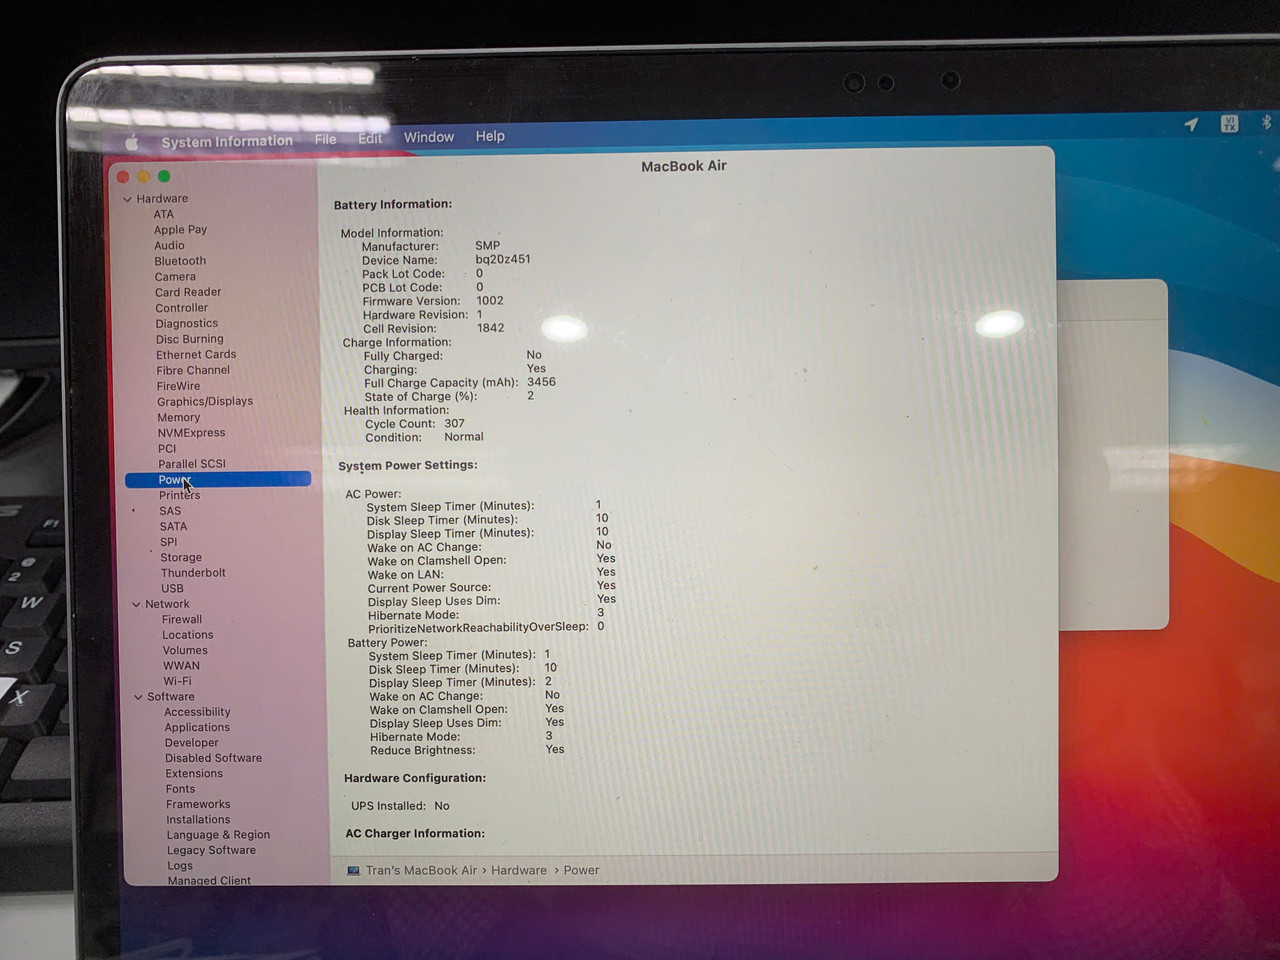
Task: Select the highlighted Power item
Action: click(218, 480)
